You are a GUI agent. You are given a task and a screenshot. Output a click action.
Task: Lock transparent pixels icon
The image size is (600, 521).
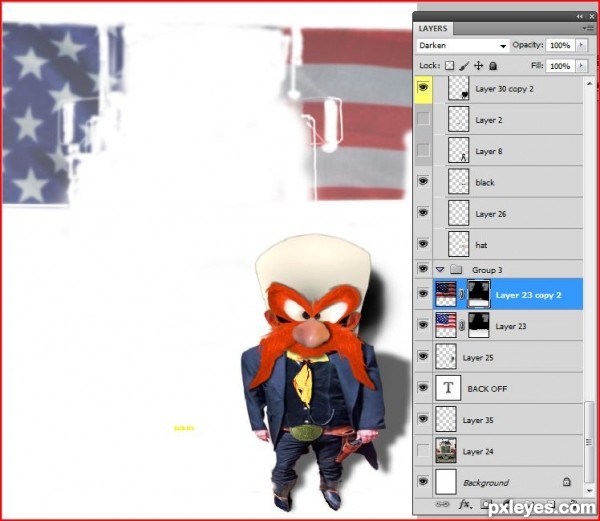pos(450,66)
